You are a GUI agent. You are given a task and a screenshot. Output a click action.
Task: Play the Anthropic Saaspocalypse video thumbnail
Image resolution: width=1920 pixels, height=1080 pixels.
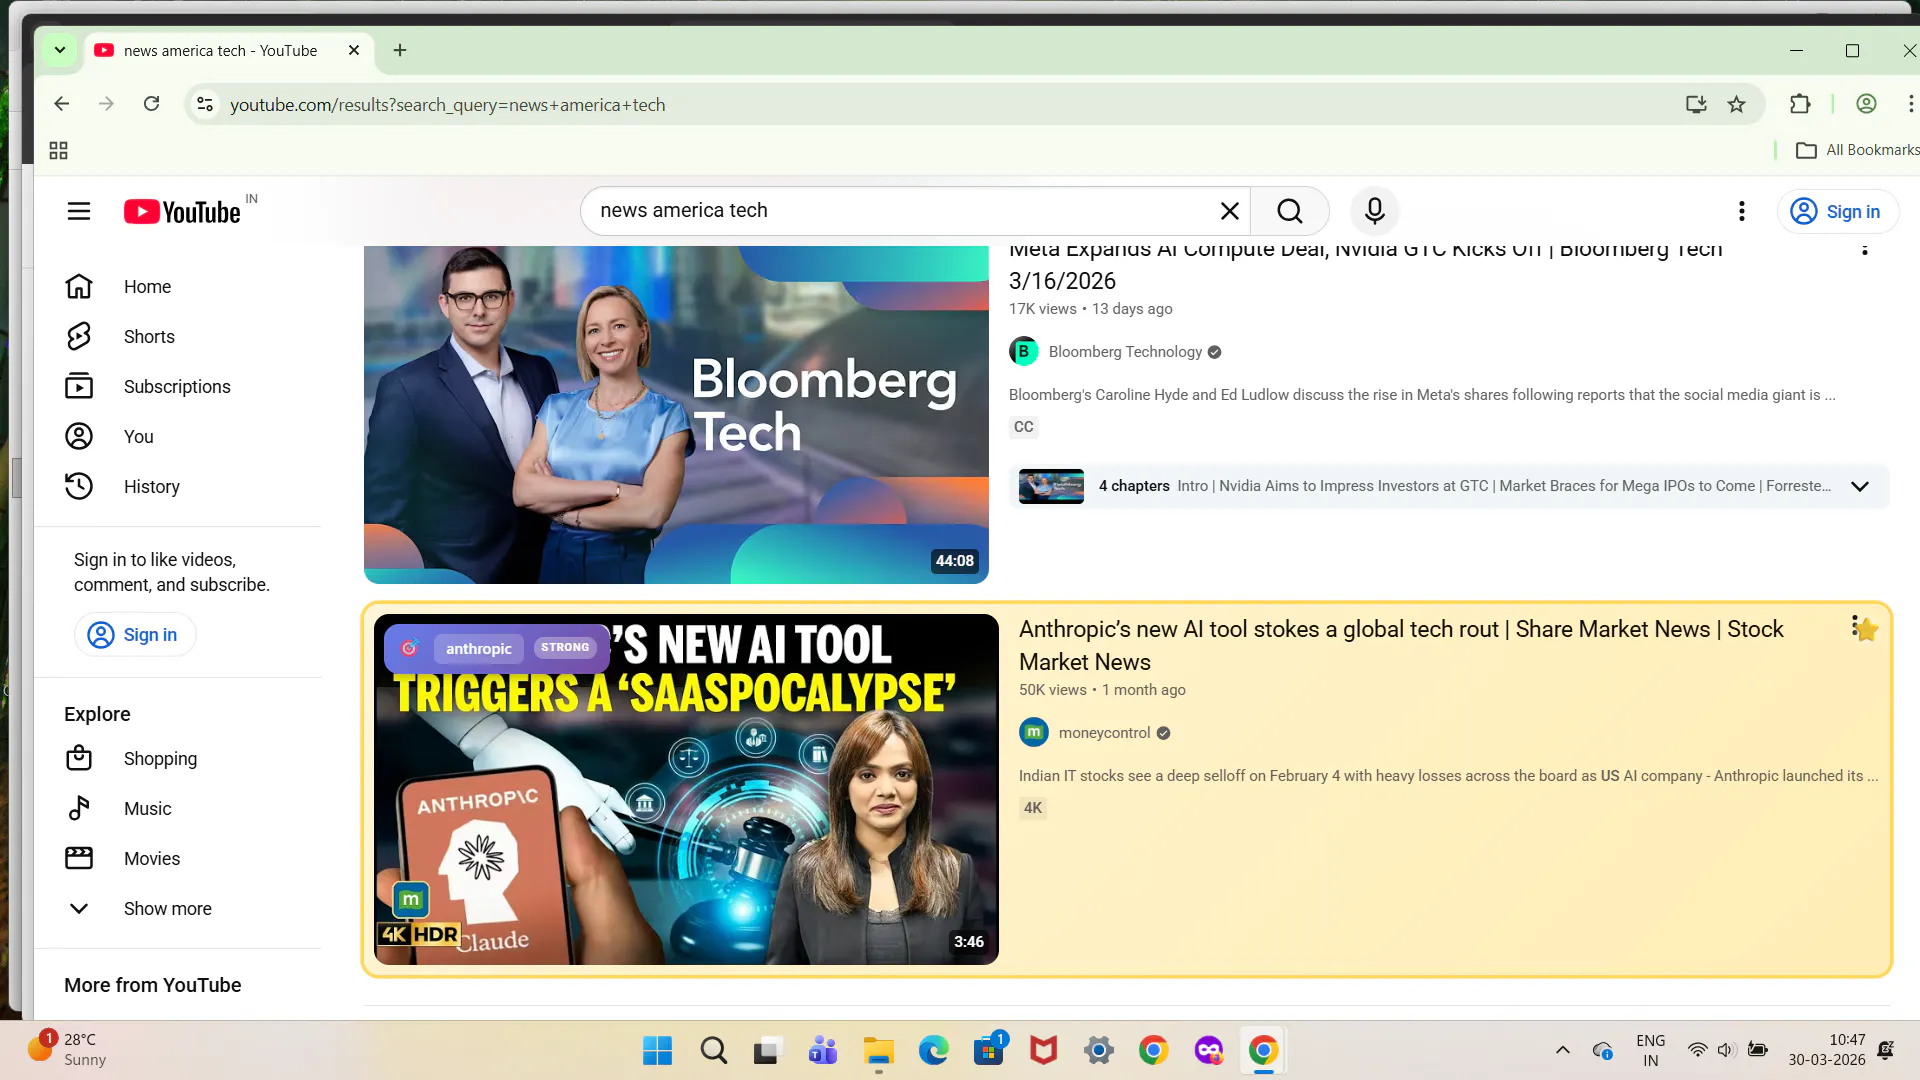pos(686,789)
